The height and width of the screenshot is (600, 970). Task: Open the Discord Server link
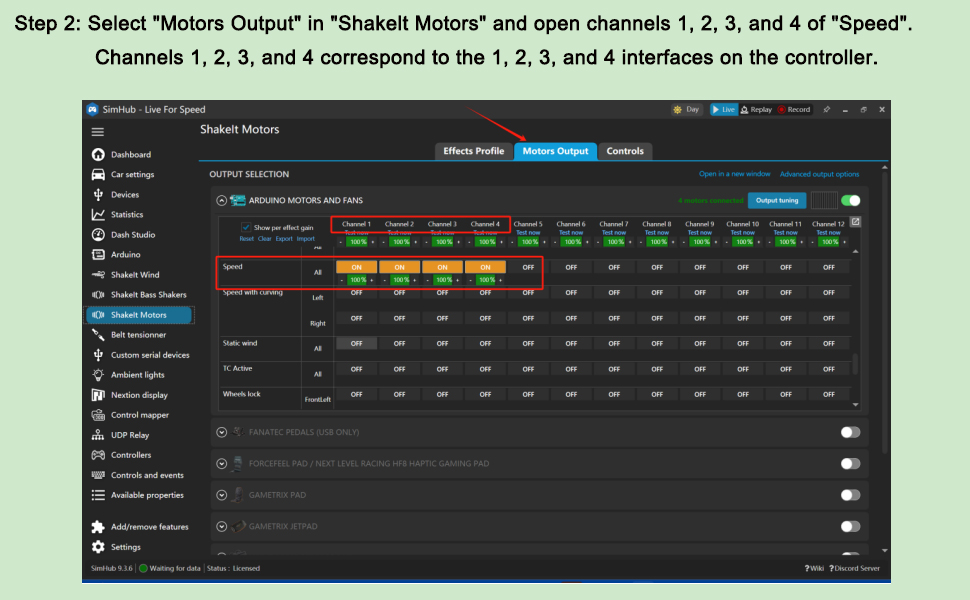click(854, 568)
